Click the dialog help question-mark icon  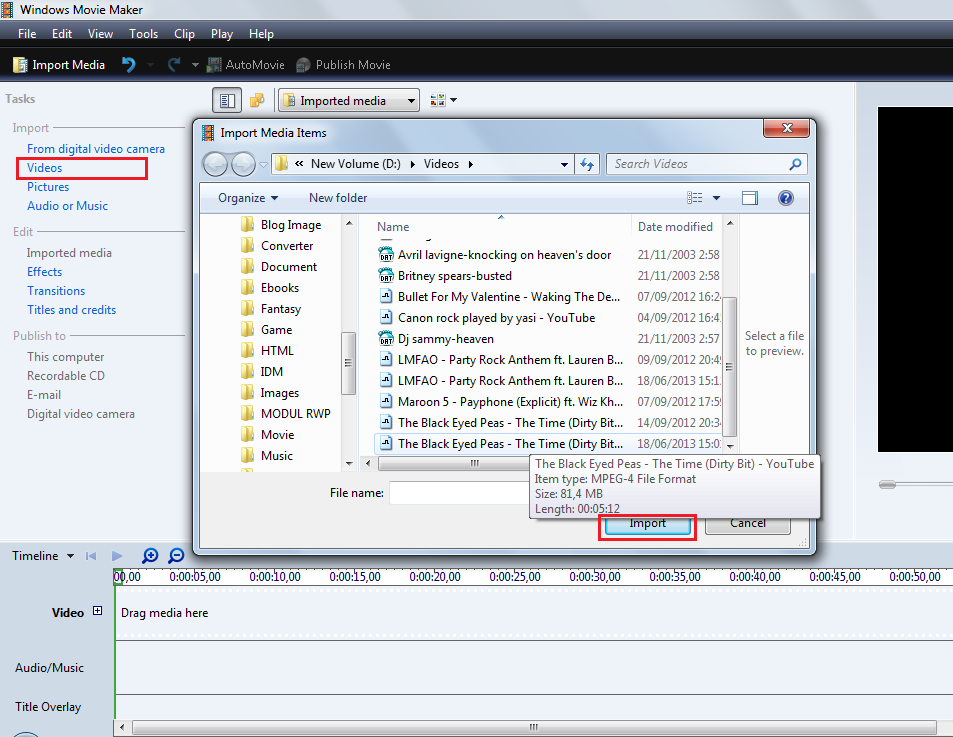pos(785,198)
